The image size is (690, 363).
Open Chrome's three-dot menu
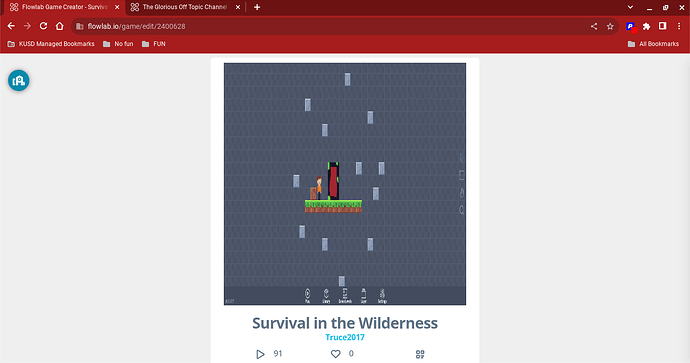tap(679, 26)
